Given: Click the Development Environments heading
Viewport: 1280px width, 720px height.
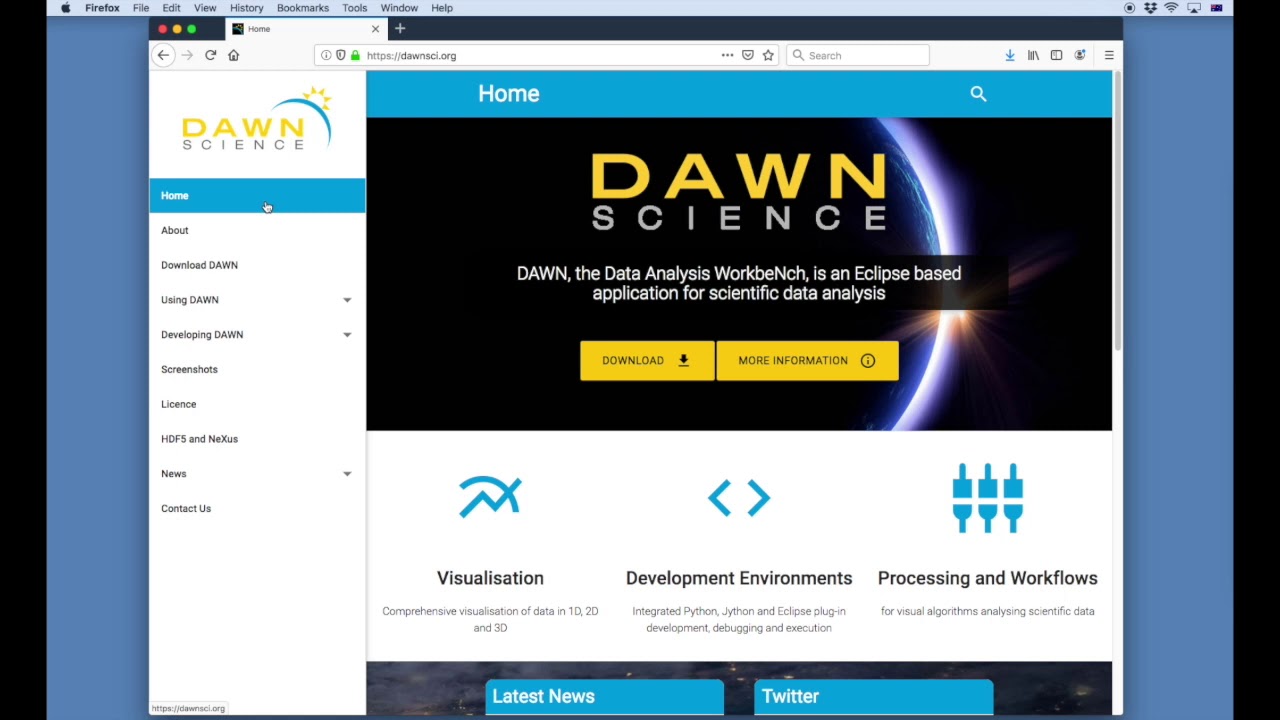Looking at the screenshot, I should [x=739, y=578].
